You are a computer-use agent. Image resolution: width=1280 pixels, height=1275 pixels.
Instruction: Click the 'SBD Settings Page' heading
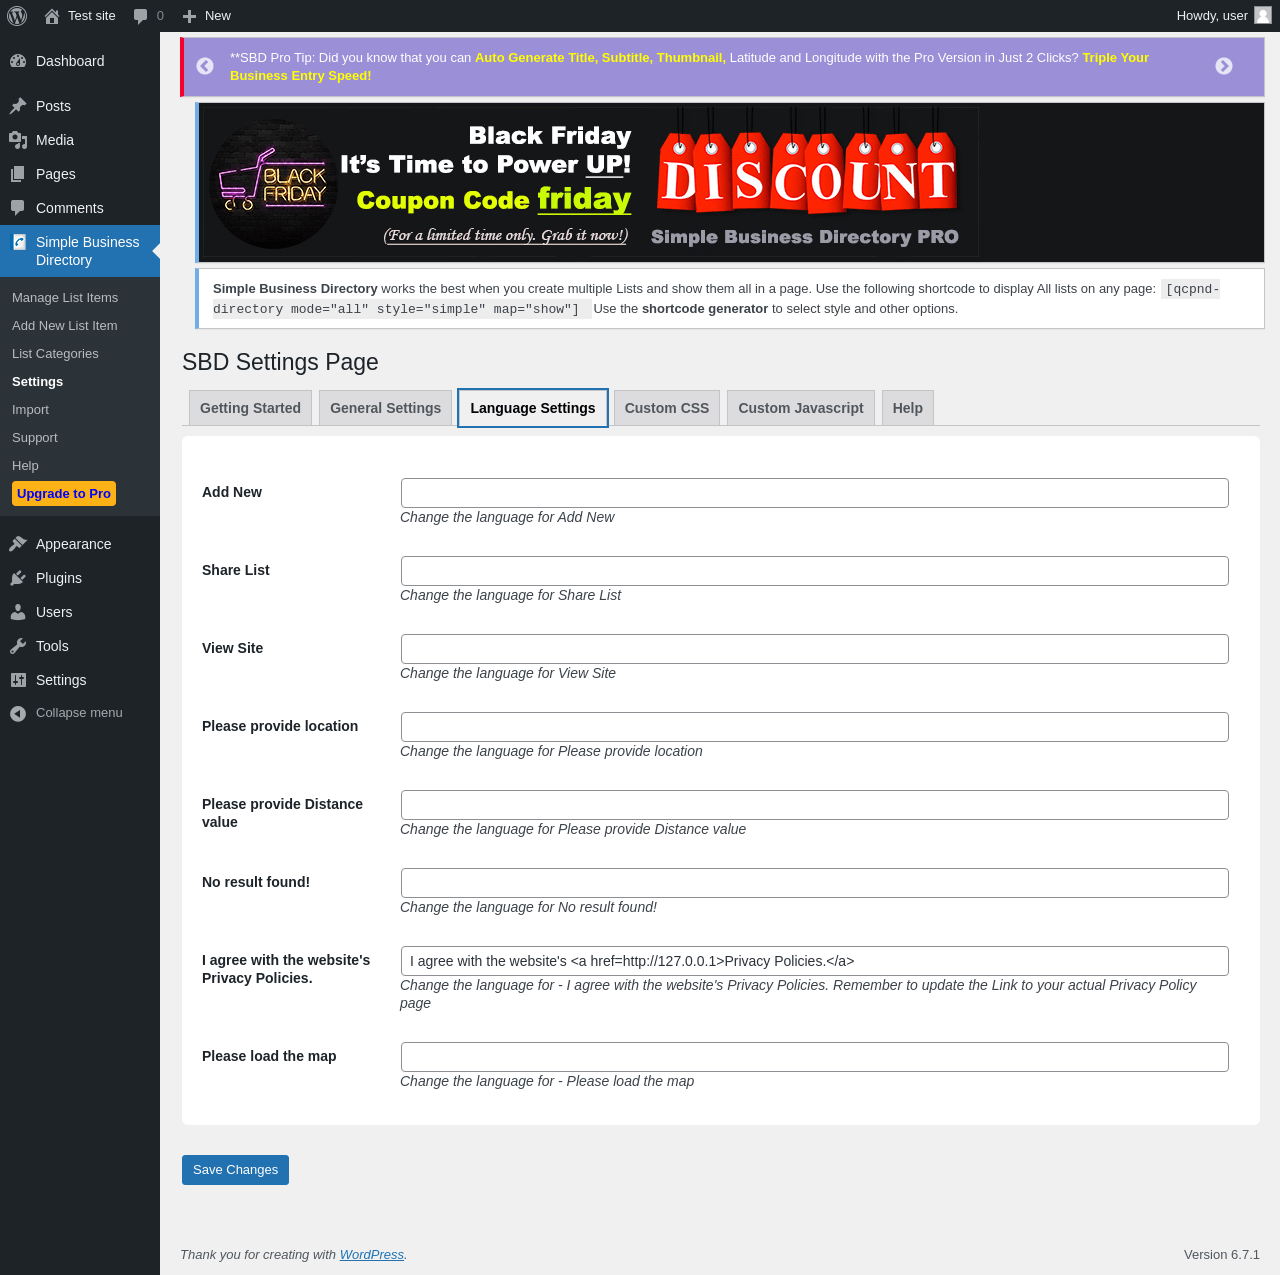(280, 362)
